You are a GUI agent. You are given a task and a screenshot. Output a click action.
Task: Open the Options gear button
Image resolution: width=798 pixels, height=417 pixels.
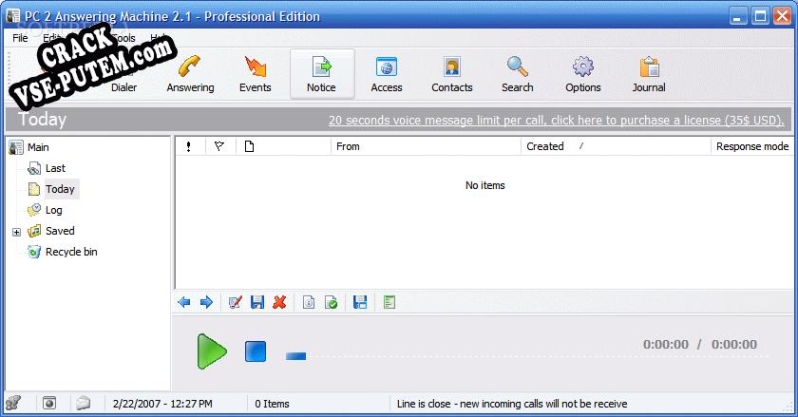click(583, 74)
